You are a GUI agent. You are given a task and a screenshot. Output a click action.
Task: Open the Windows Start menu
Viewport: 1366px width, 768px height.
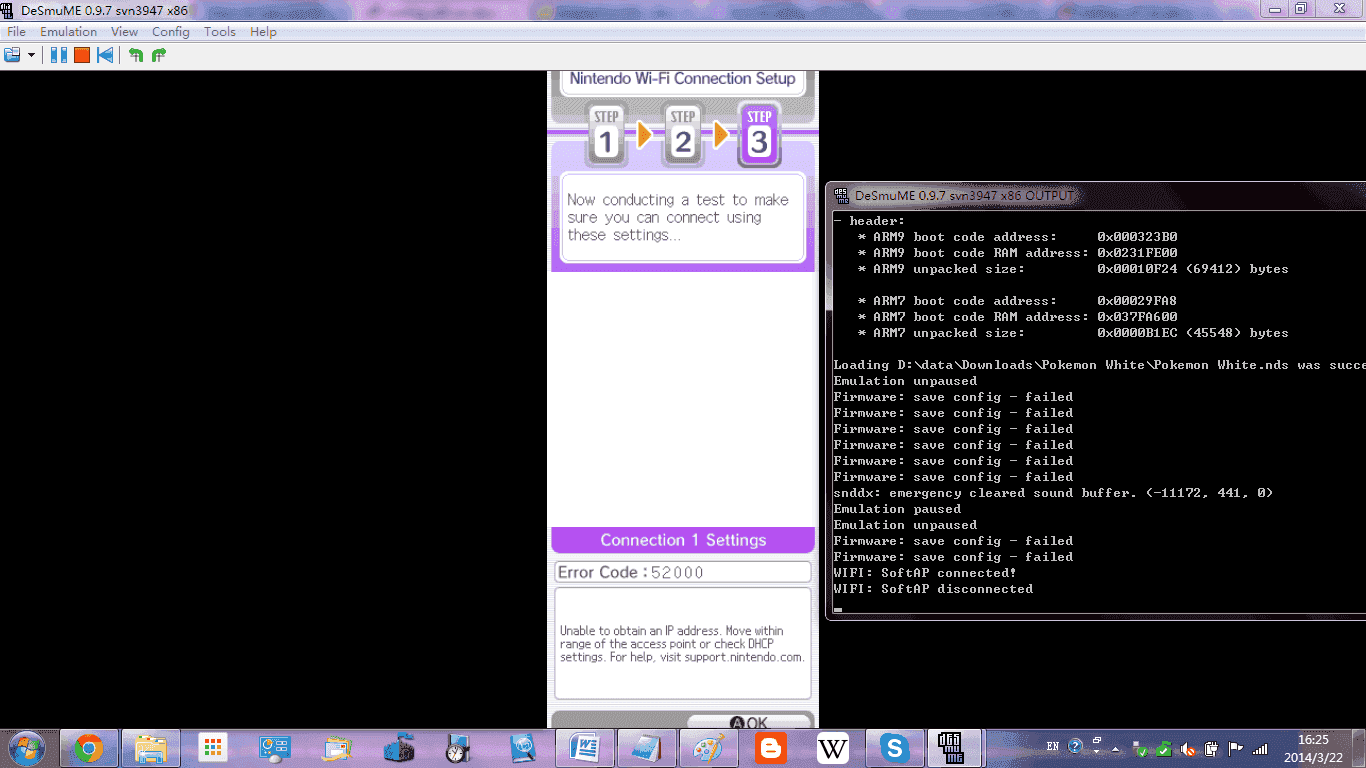point(25,748)
